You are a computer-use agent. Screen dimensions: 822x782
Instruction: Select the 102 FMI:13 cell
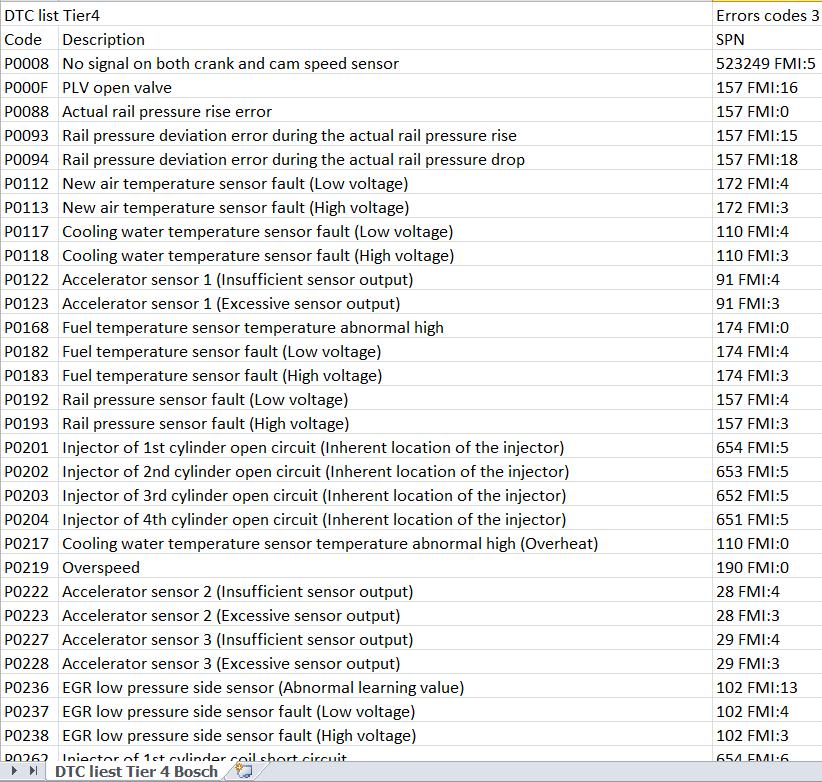click(767, 687)
